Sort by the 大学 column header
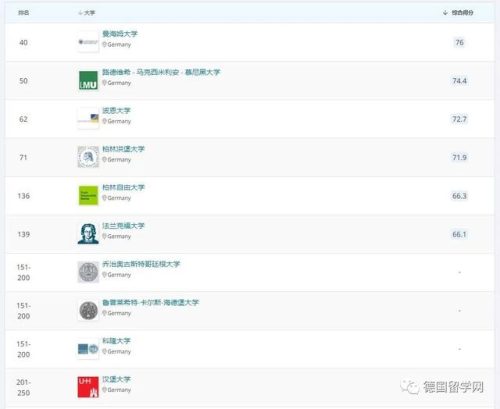Image resolution: width=500 pixels, height=409 pixels. coord(87,13)
